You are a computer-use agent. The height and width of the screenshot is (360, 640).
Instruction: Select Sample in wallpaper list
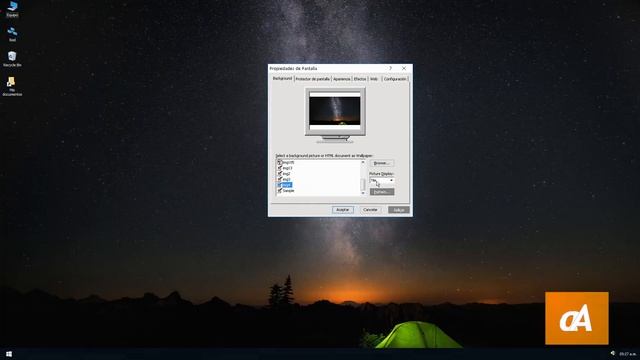click(x=286, y=191)
